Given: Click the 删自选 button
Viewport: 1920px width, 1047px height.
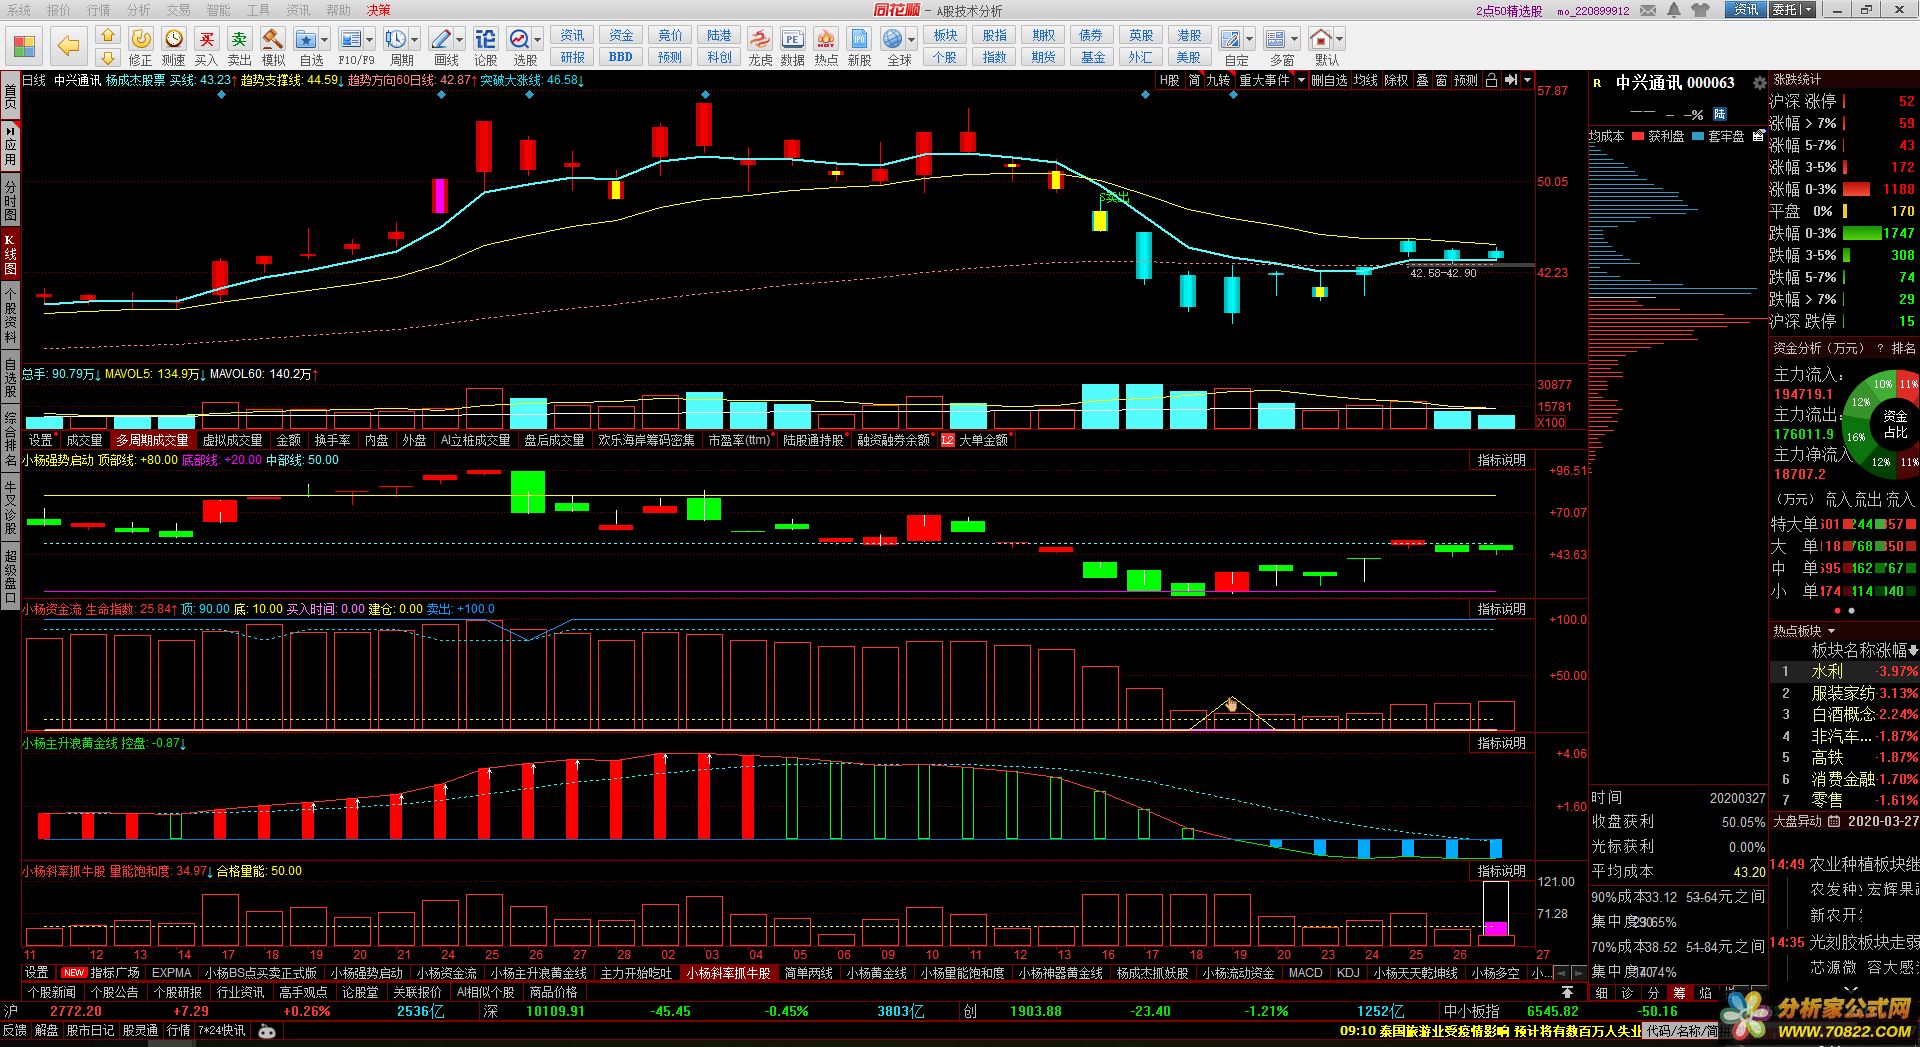Looking at the screenshot, I should [x=1329, y=80].
